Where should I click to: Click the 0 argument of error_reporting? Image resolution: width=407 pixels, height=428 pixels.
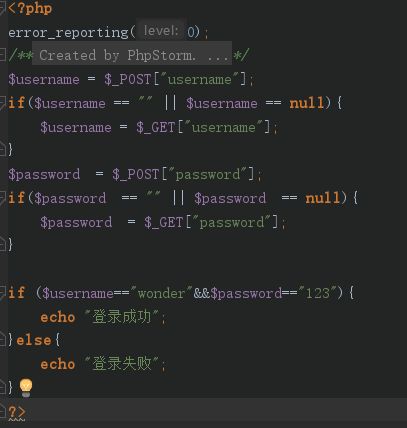191,32
